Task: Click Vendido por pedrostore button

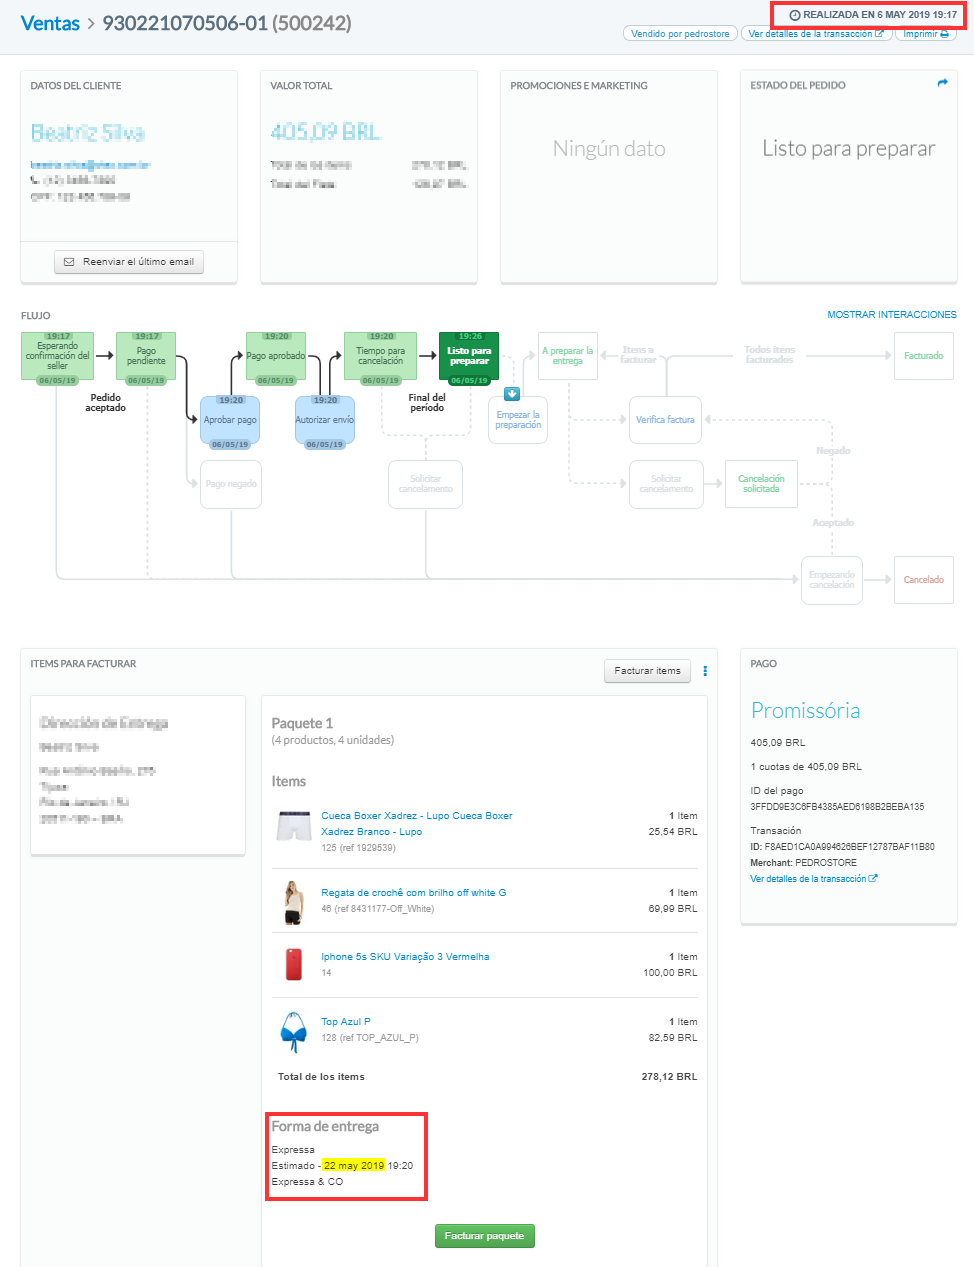Action: [x=680, y=34]
